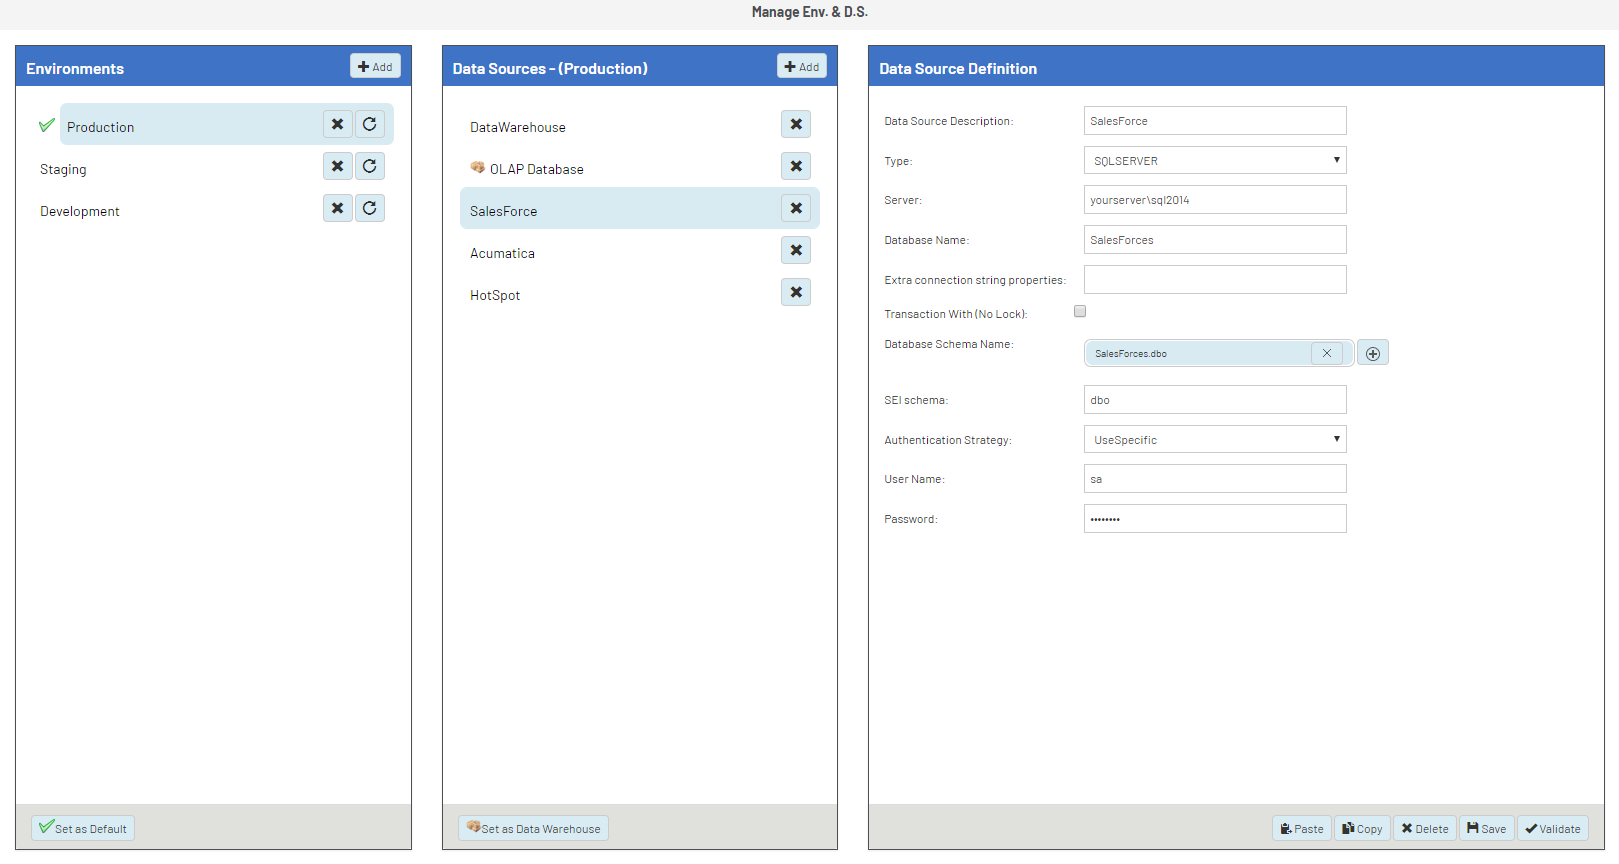Expand the Authentication Strategy dropdown
The image size is (1619, 864).
pyautogui.click(x=1215, y=439)
